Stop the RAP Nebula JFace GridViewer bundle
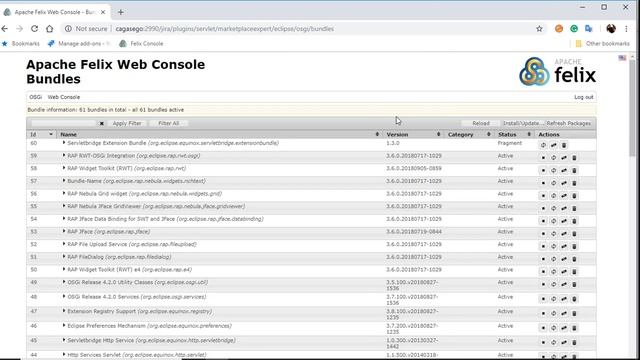This screenshot has width=640, height=360. pyautogui.click(x=543, y=208)
